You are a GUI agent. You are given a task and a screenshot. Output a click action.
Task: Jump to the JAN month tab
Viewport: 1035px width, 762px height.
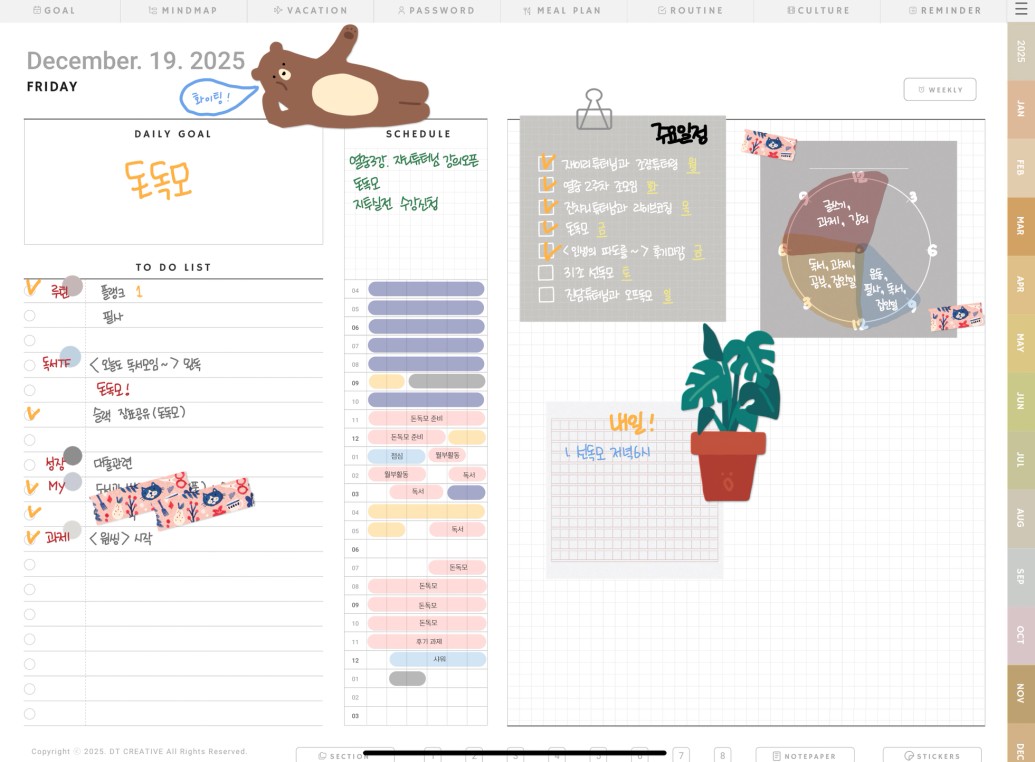point(1020,109)
